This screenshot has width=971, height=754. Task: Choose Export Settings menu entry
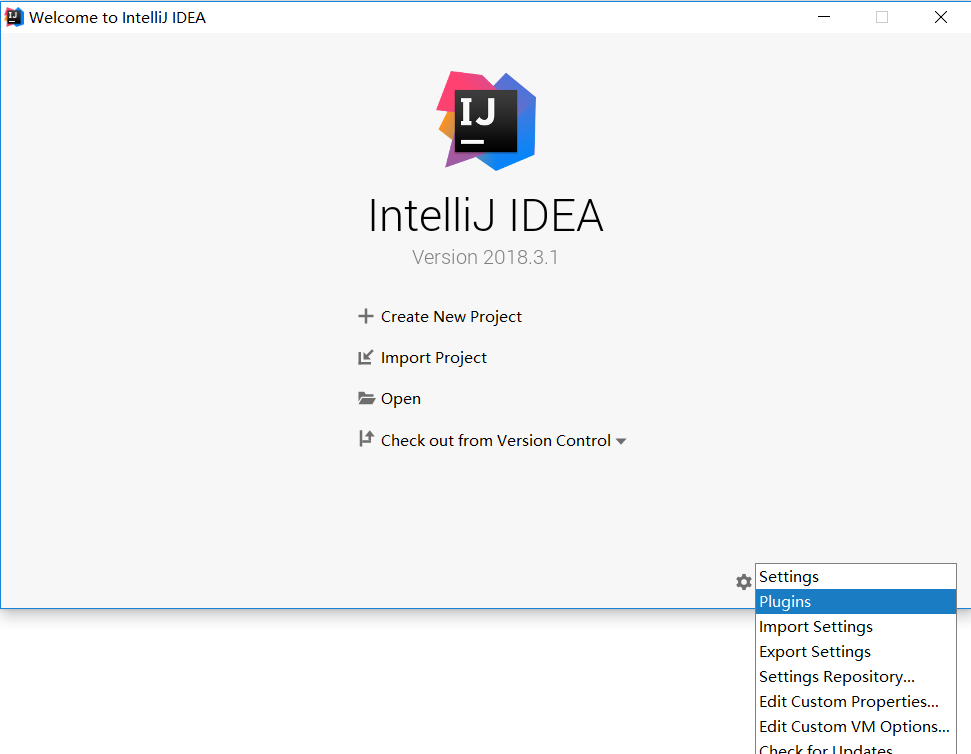tap(856, 651)
